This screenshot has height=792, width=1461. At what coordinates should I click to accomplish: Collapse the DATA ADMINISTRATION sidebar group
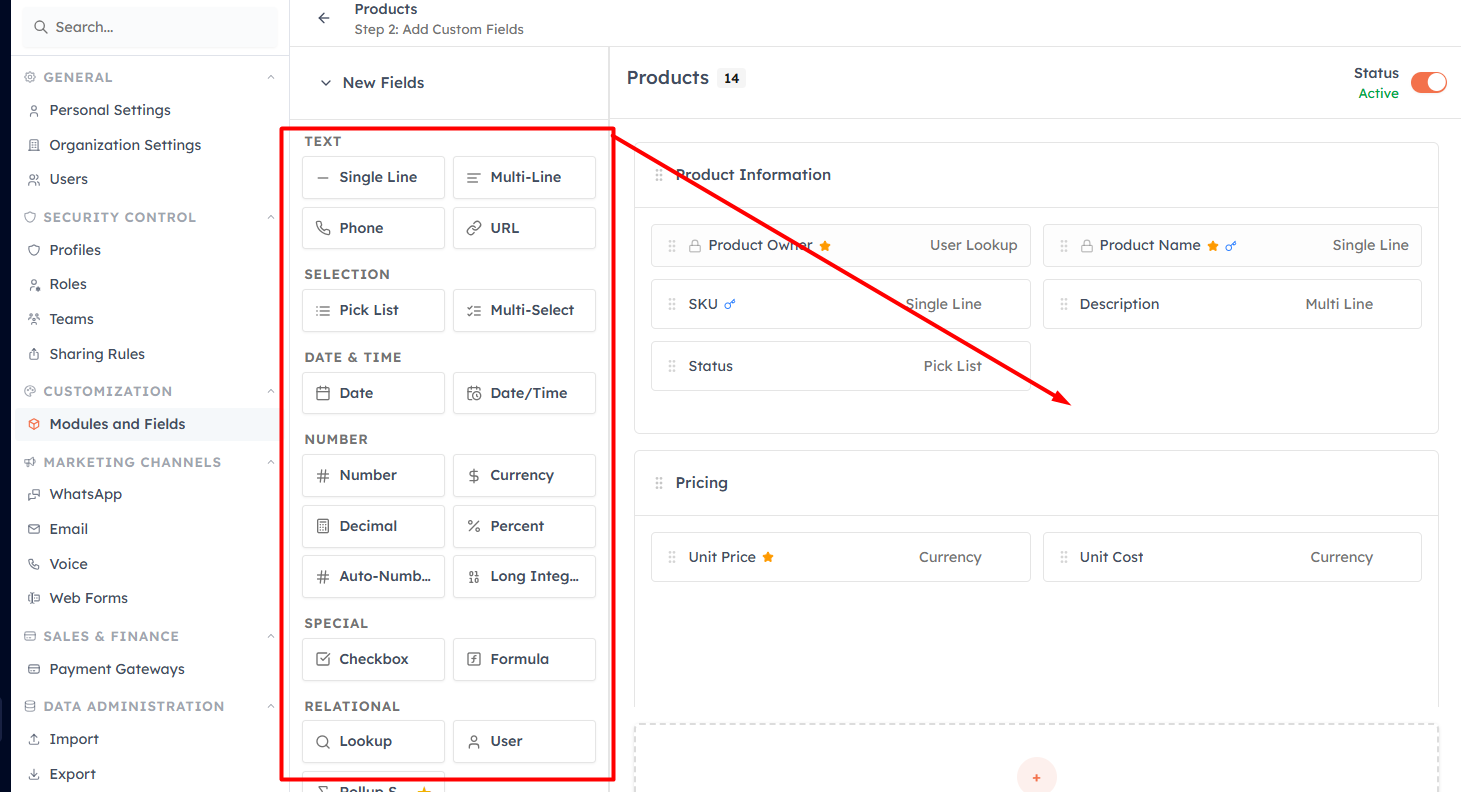click(270, 706)
